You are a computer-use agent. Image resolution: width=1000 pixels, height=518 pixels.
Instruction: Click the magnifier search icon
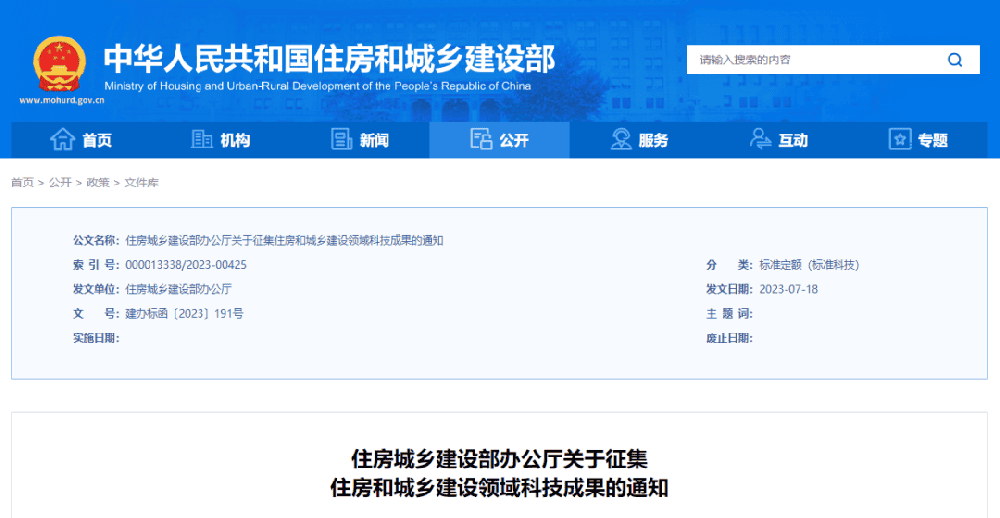(955, 60)
